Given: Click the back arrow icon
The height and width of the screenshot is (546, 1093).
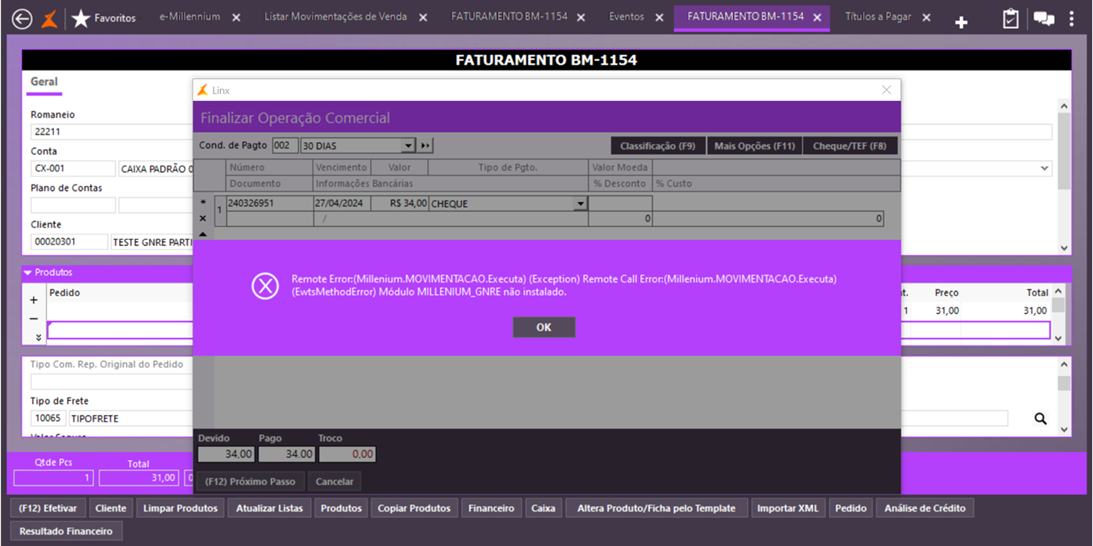Looking at the screenshot, I should tap(22, 20).
